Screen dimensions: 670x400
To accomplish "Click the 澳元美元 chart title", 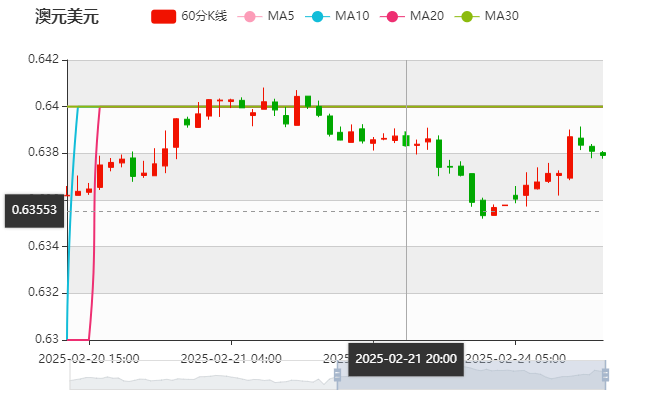I will pyautogui.click(x=67, y=17).
